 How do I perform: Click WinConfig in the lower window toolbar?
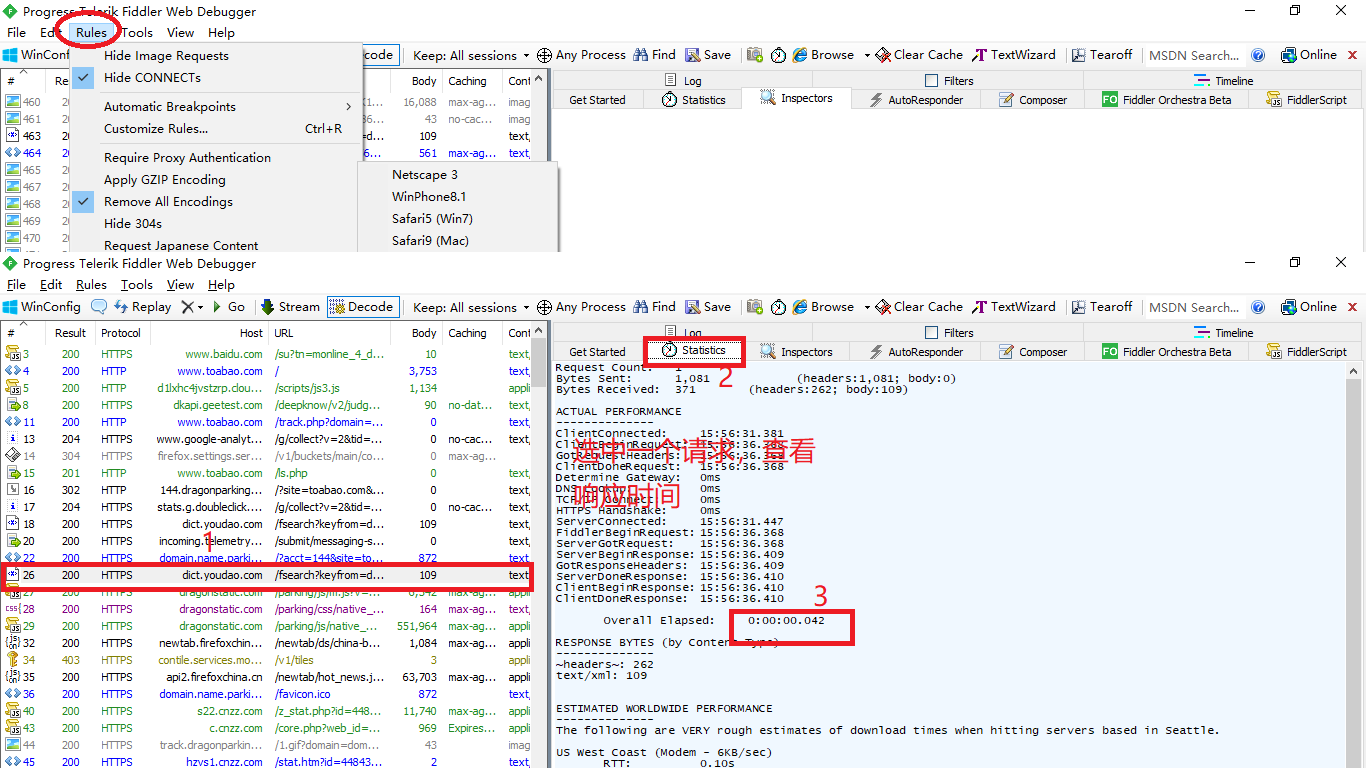pyautogui.click(x=42, y=307)
